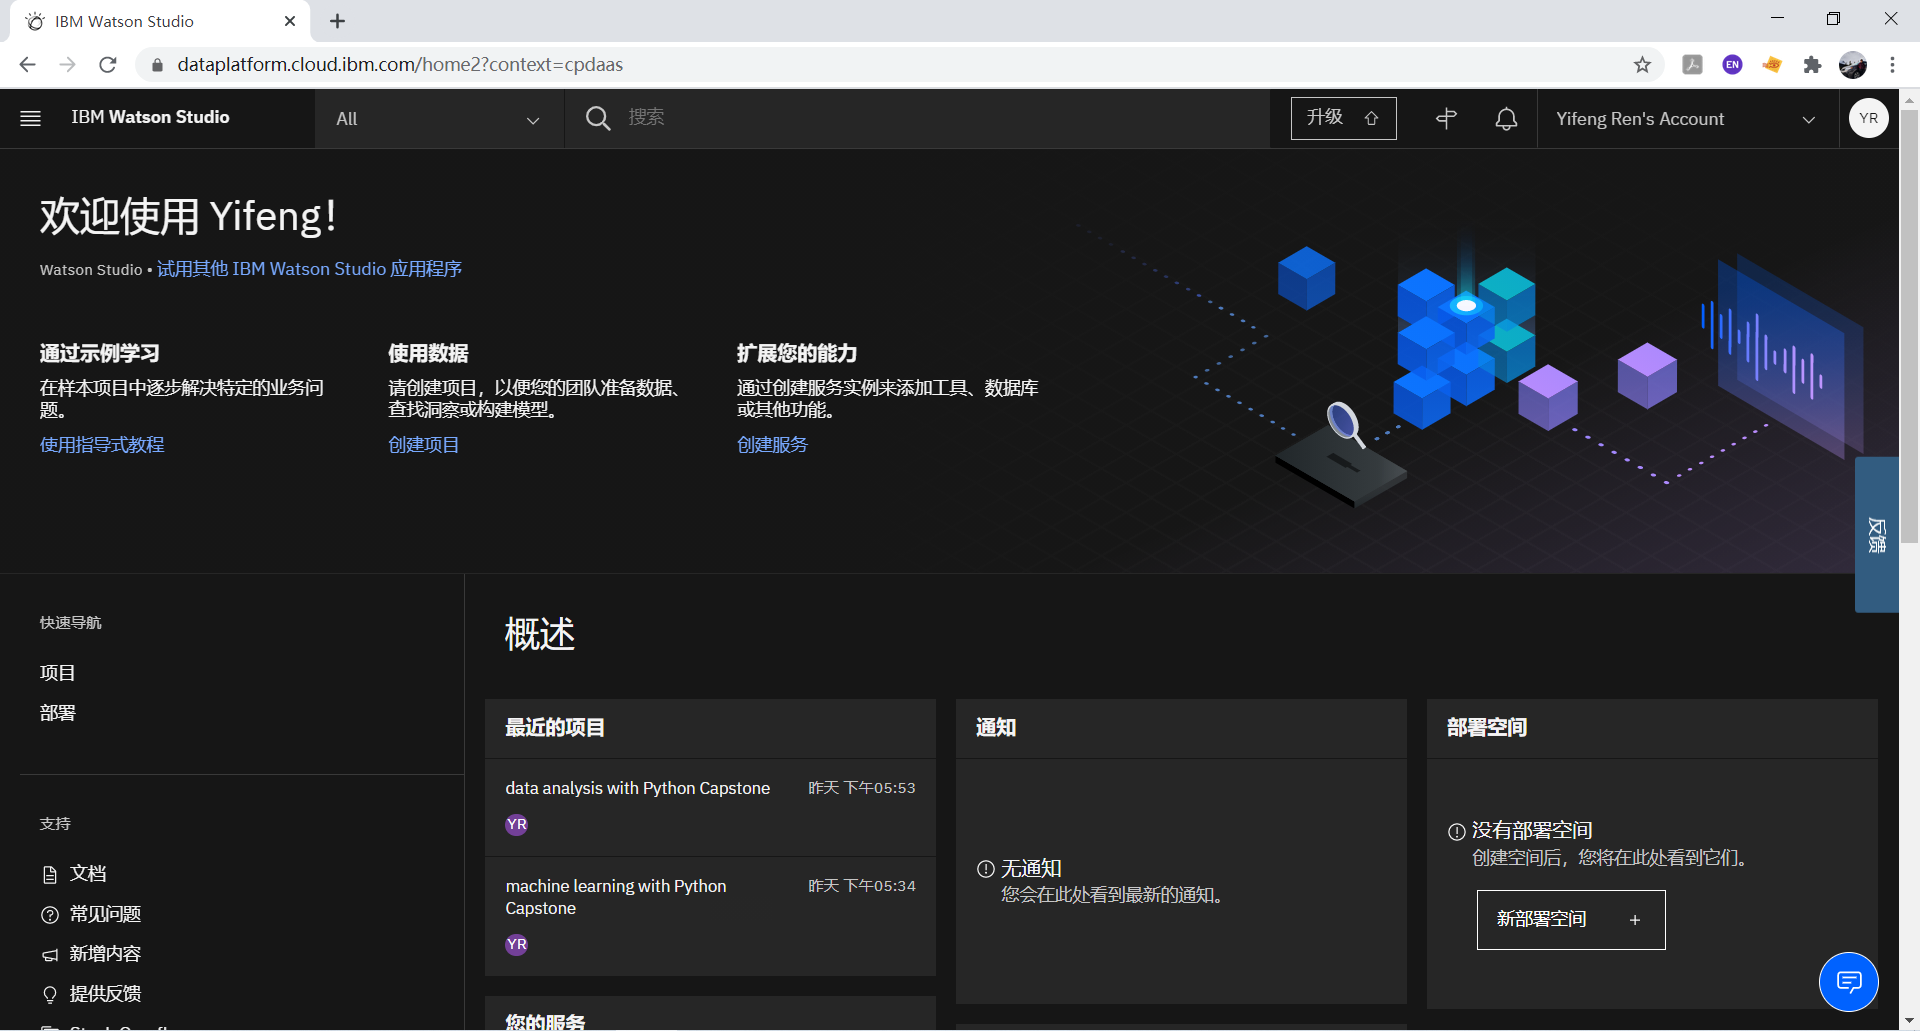Open the blue chat support bubble
The height and width of the screenshot is (1031, 1920).
click(x=1849, y=982)
